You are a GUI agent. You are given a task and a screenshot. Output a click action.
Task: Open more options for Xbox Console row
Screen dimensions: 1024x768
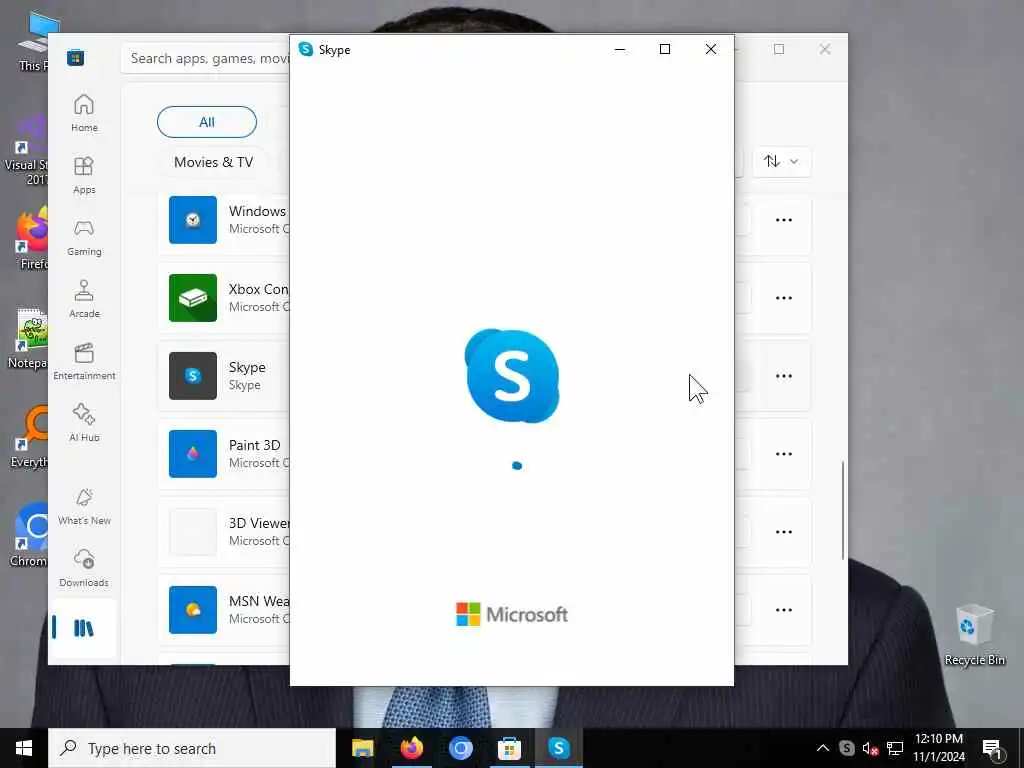pos(784,298)
